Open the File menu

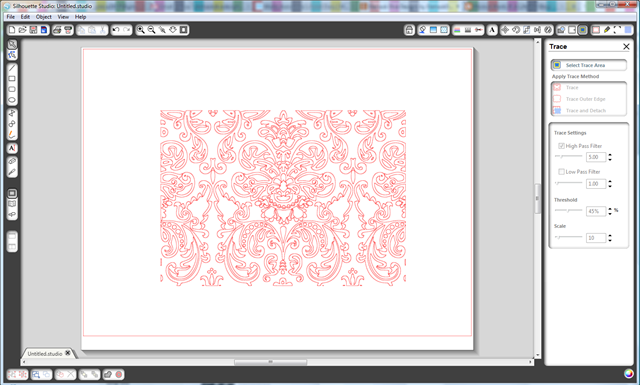click(11, 17)
